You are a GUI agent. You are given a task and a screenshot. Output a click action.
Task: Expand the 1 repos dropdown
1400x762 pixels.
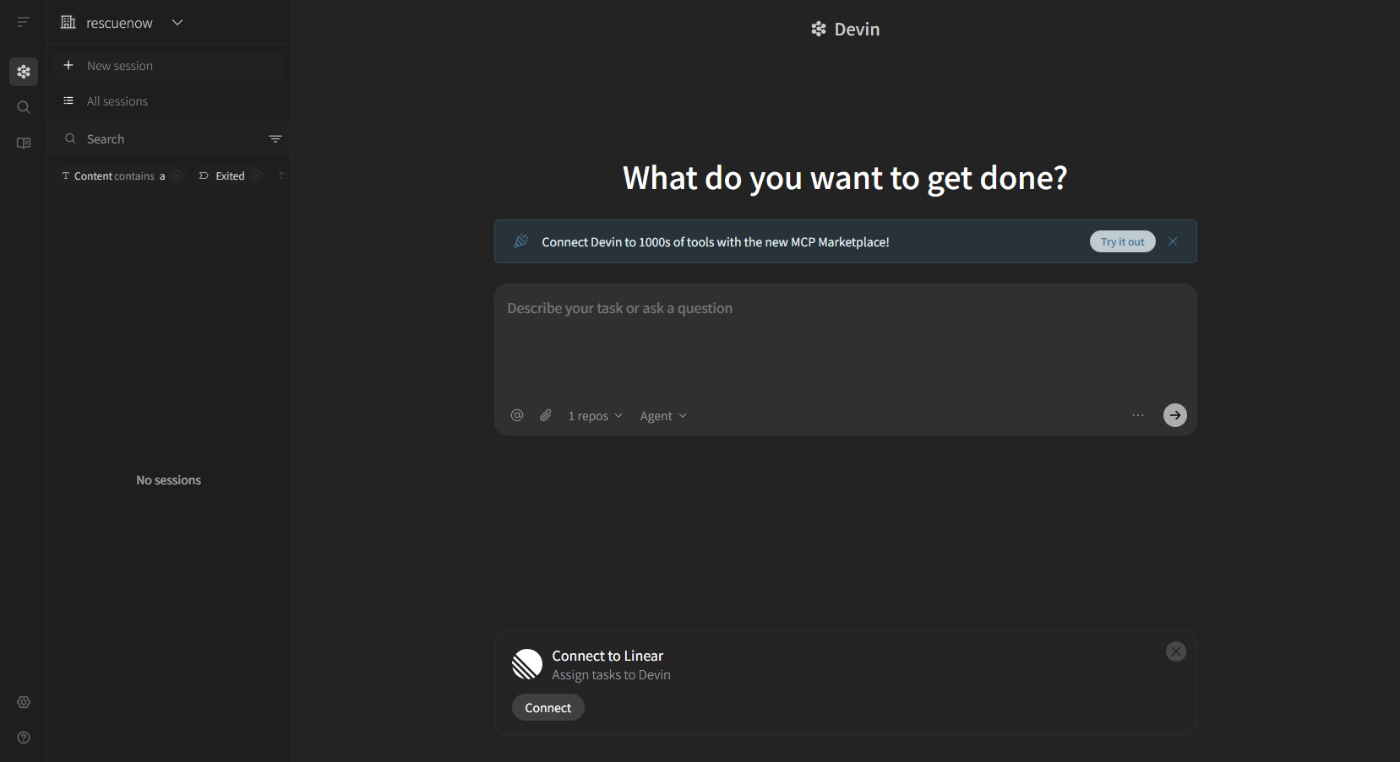[595, 416]
